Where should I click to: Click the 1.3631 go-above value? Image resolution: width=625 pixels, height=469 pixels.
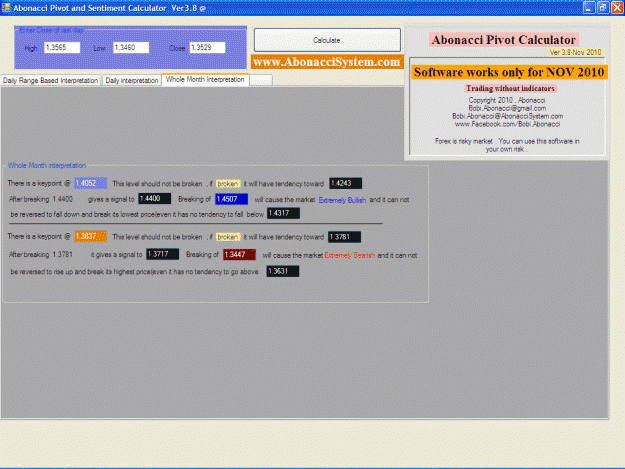pyautogui.click(x=283, y=271)
